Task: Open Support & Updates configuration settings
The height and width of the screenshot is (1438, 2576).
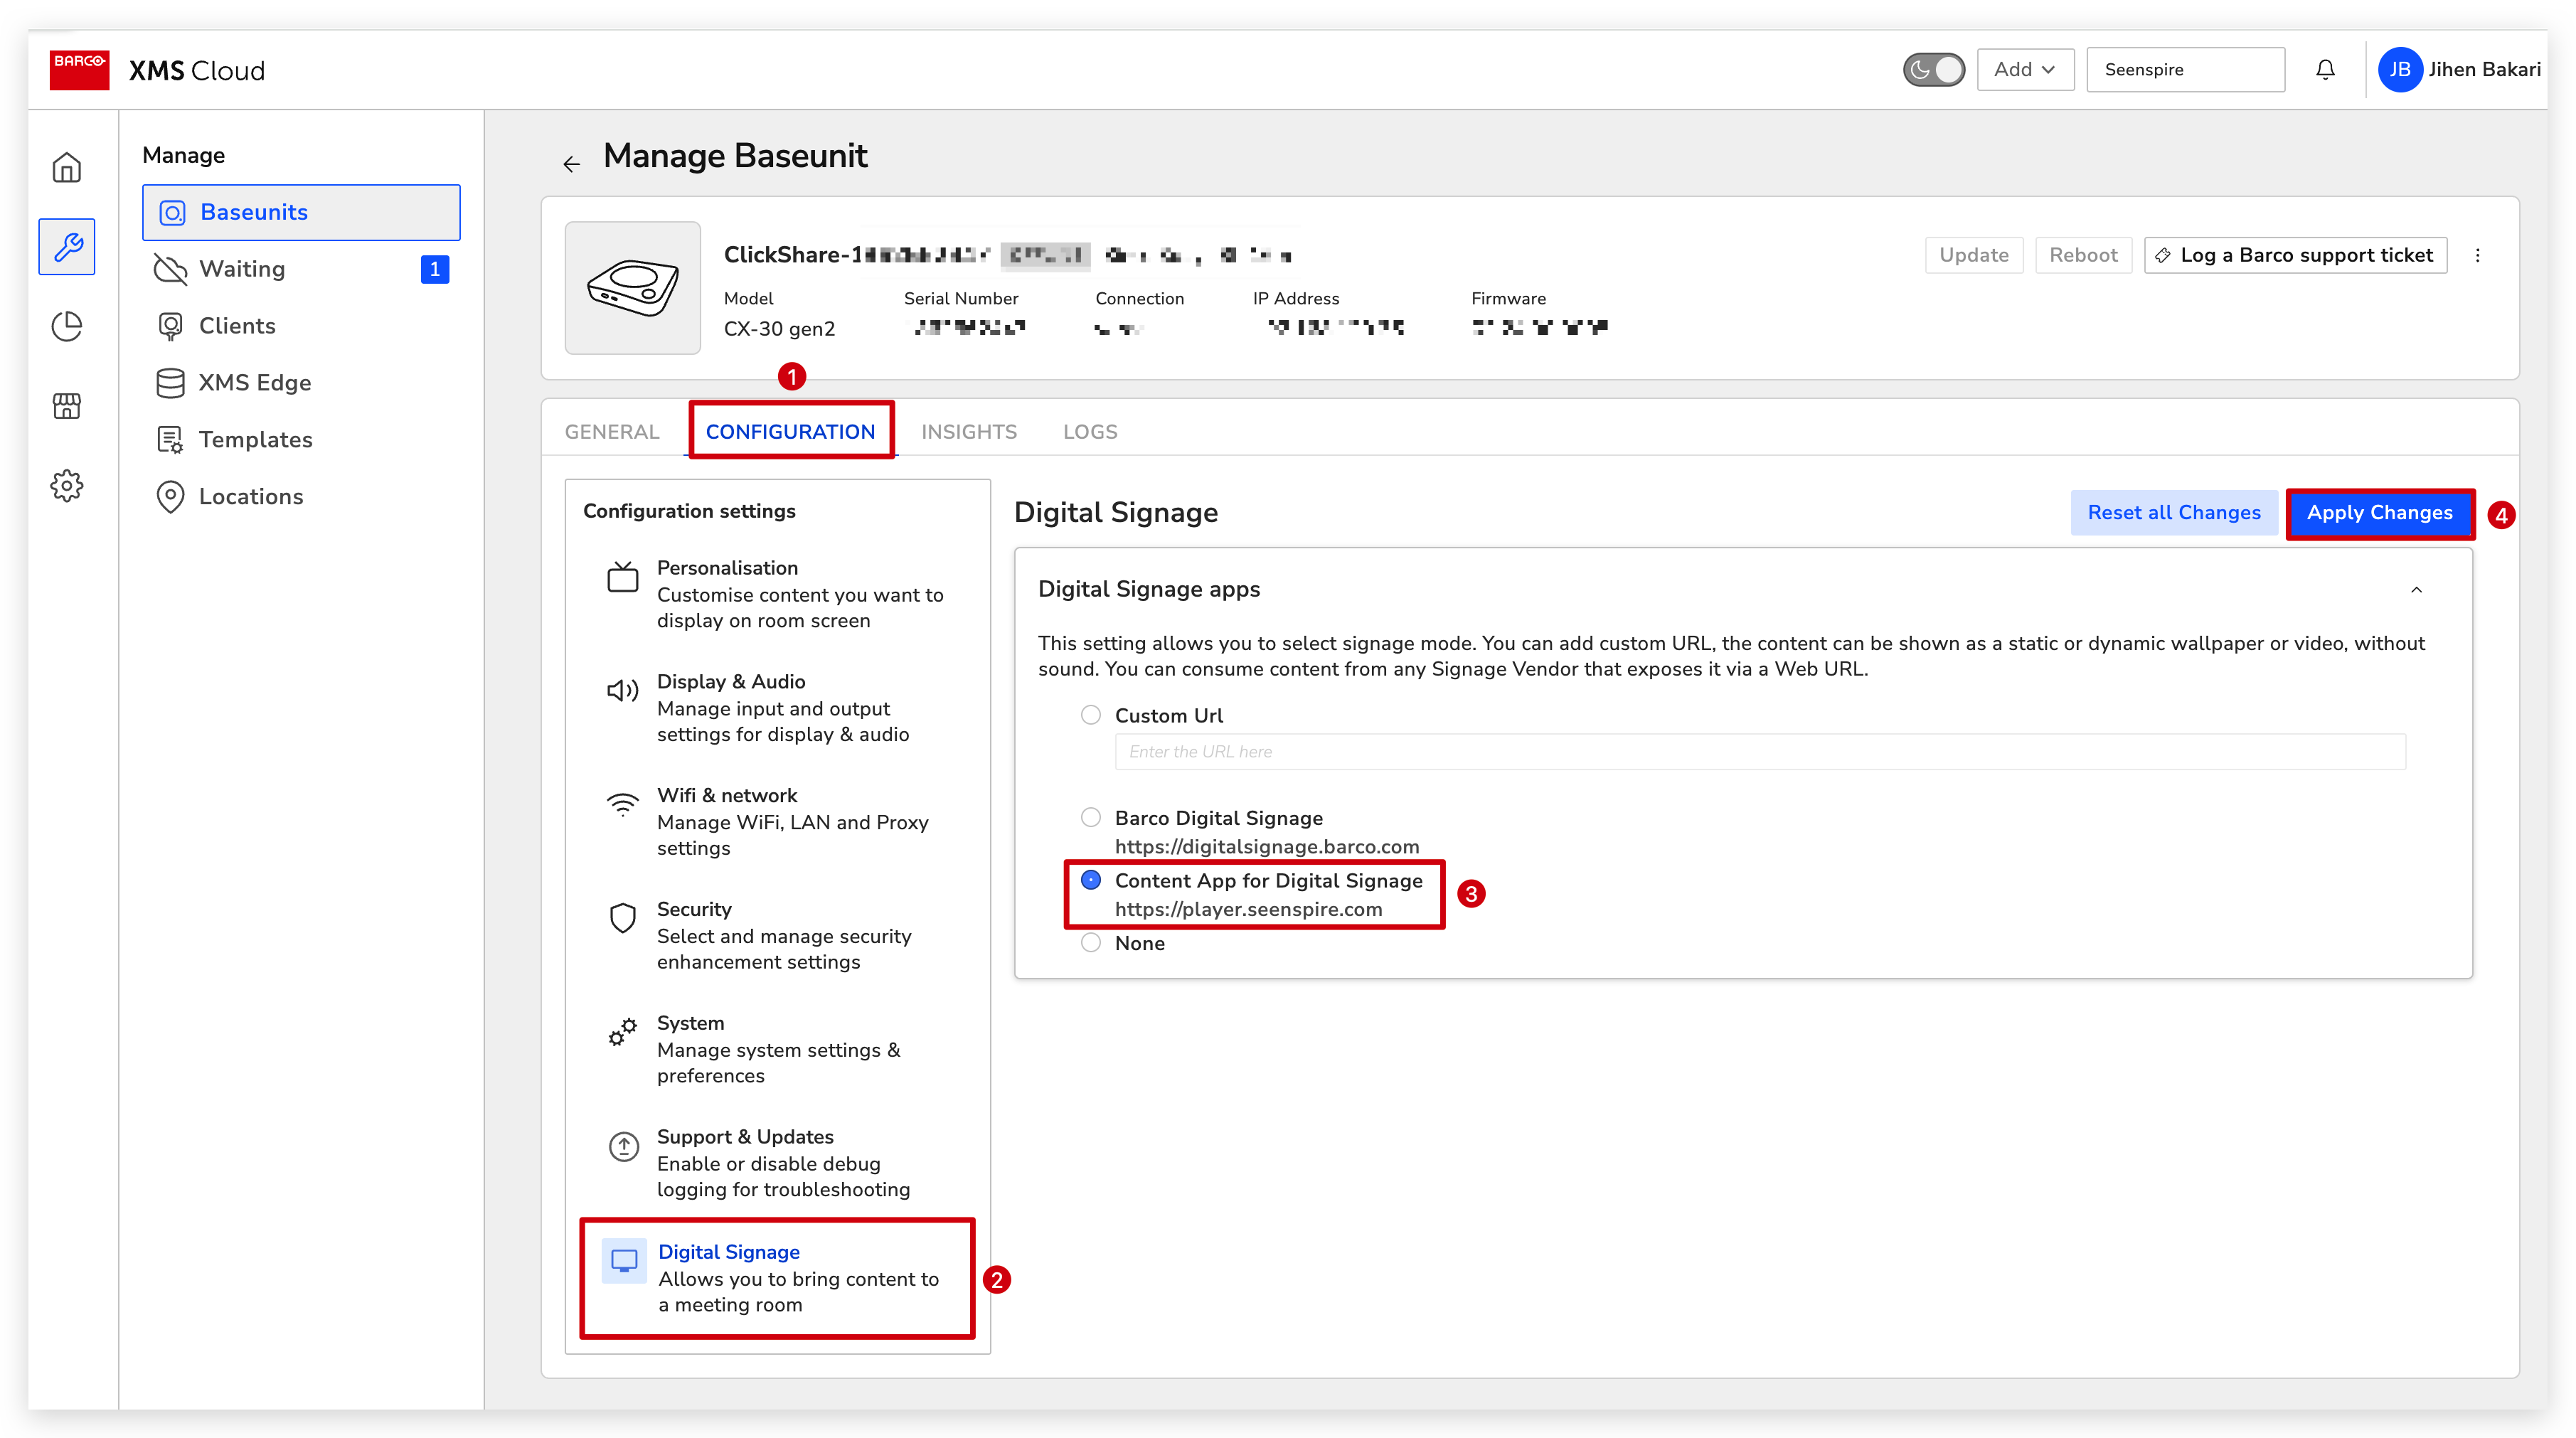Action: [777, 1164]
